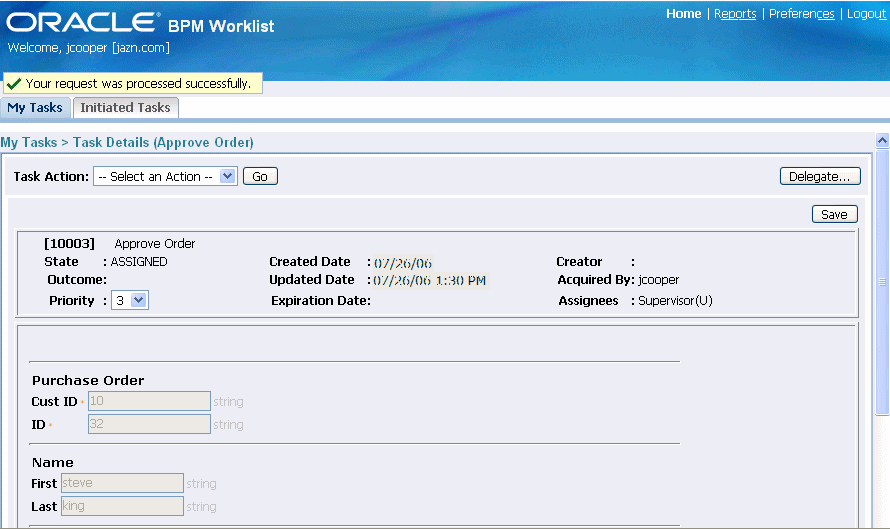The height and width of the screenshot is (529, 890).
Task: Click the task number [10003]
Action: coord(69,243)
